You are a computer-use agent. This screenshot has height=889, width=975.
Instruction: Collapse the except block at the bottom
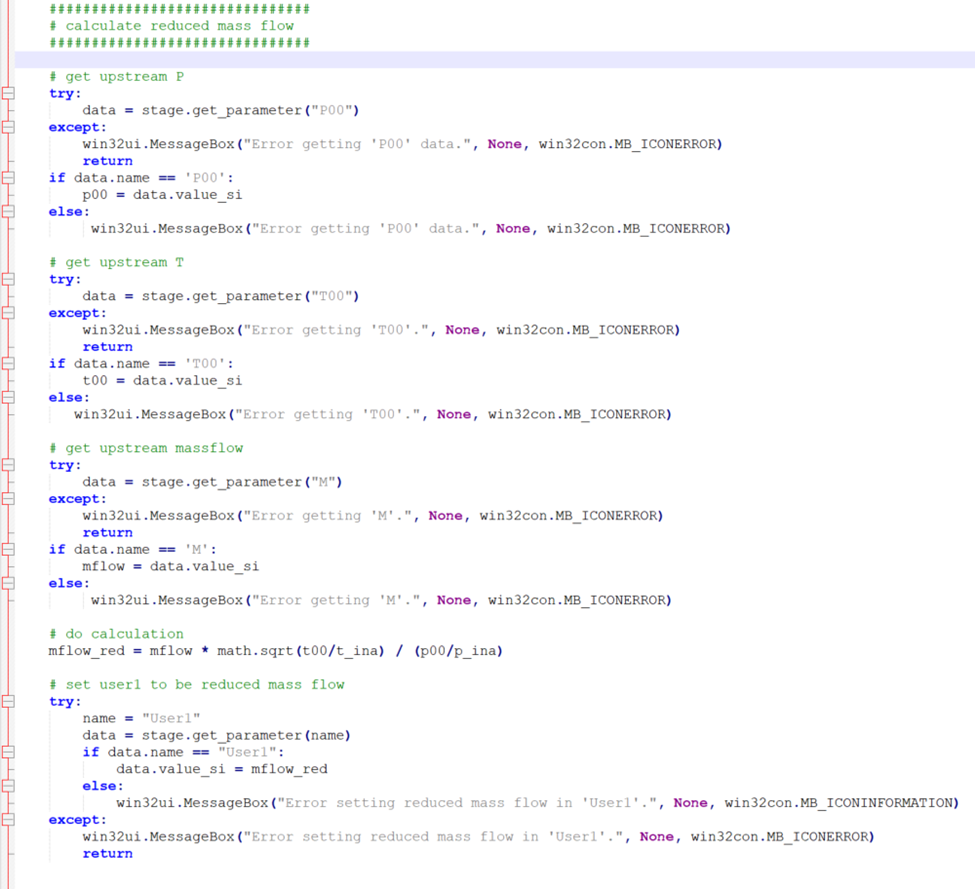(x=8, y=819)
